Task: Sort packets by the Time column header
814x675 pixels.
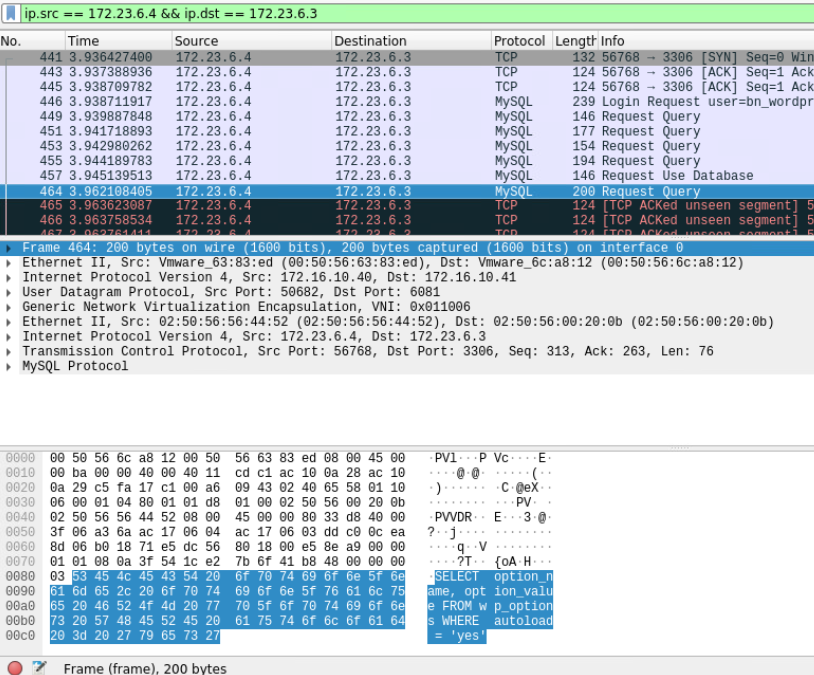Action: 118,41
